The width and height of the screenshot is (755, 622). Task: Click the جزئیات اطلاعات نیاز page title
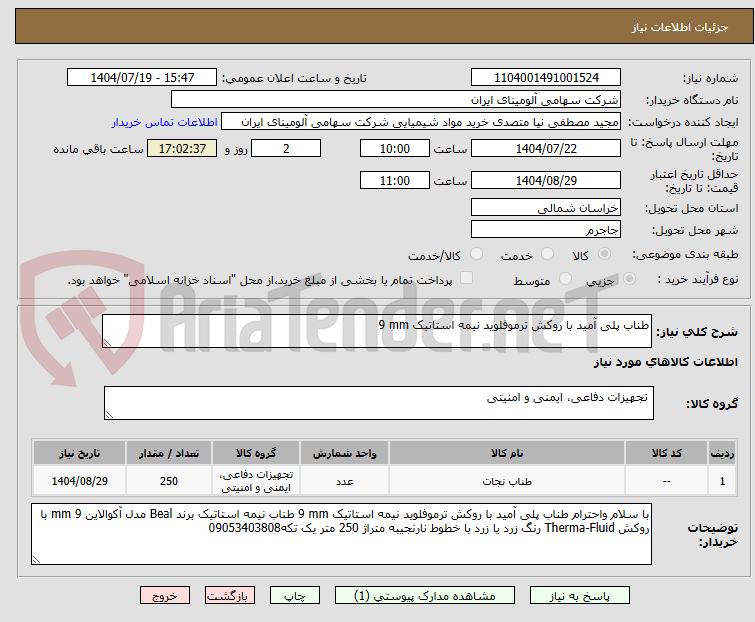pos(680,27)
